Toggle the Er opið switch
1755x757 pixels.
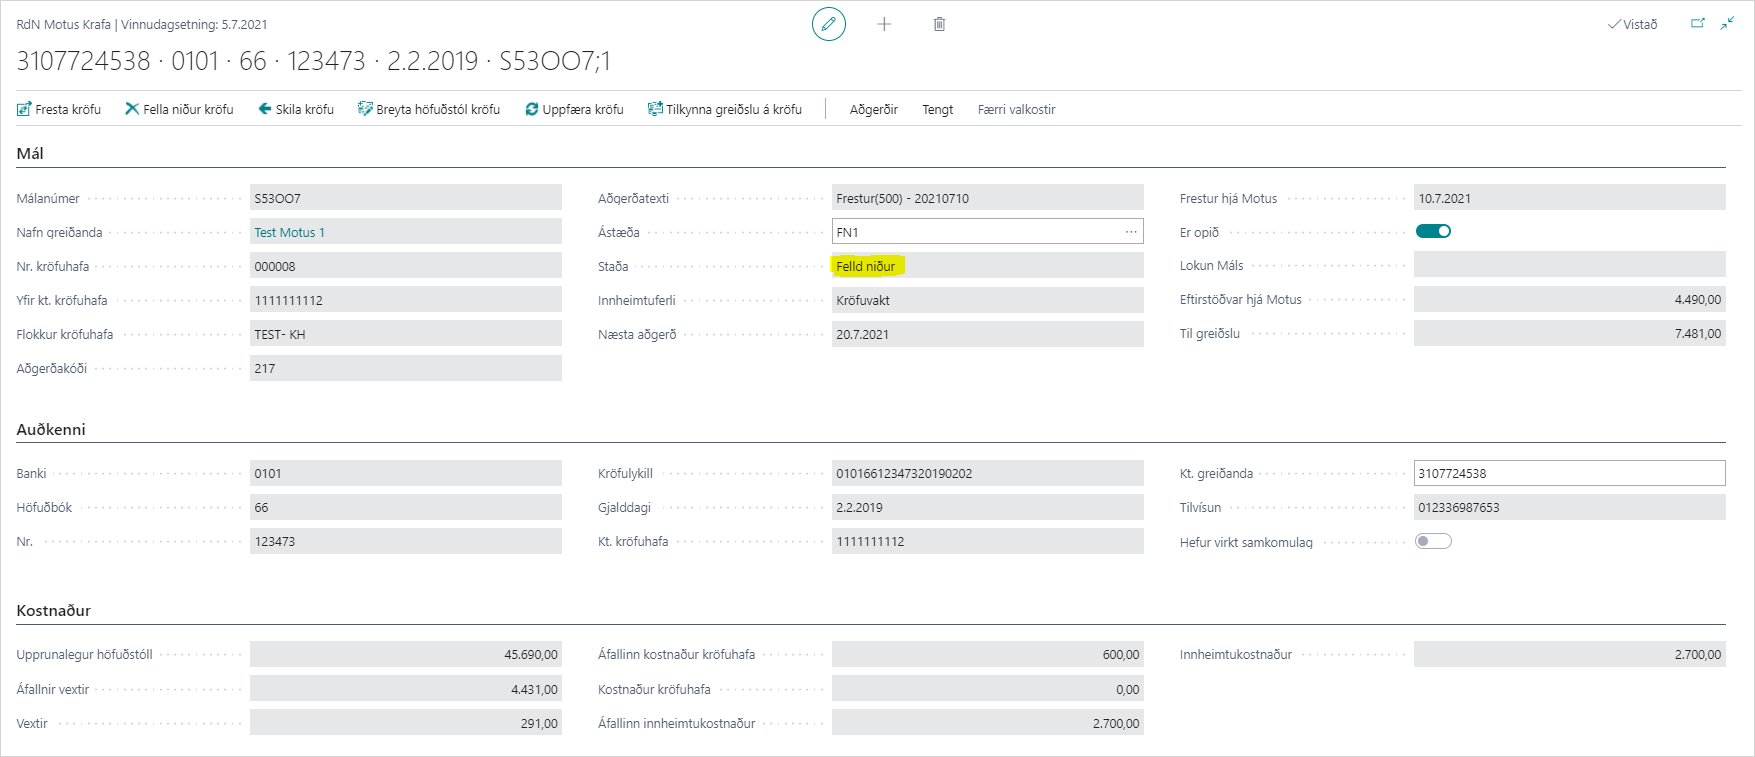(1433, 231)
